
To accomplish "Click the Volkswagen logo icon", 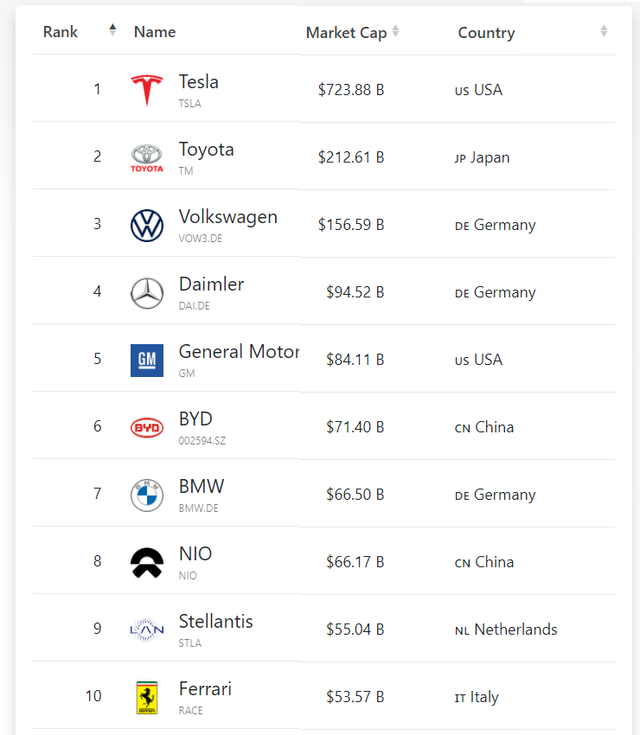I will pyautogui.click(x=147, y=225).
